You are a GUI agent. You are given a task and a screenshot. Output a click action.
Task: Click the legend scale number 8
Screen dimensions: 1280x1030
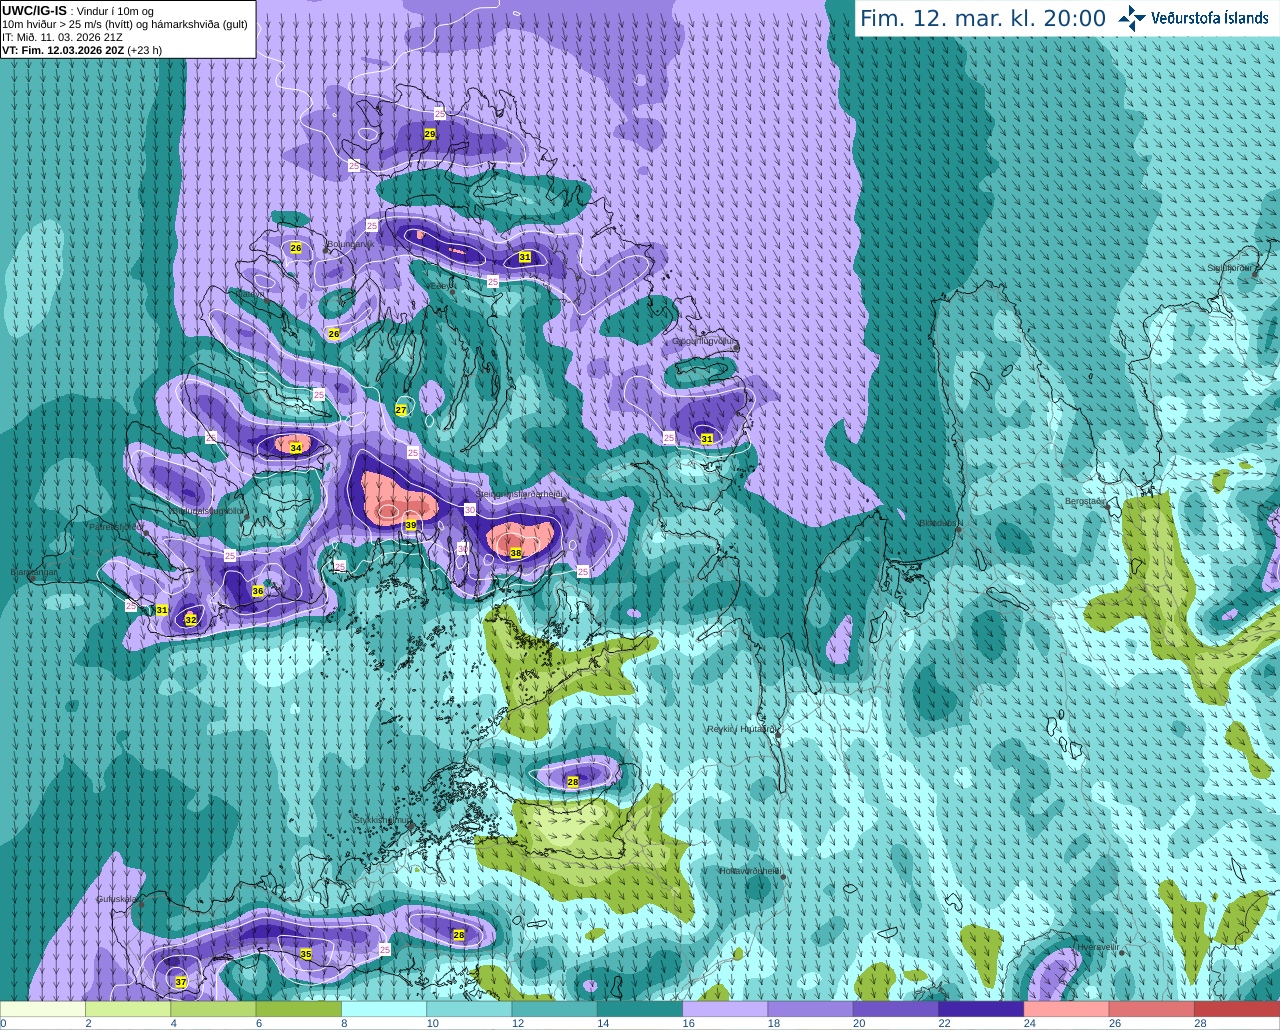pos(344,1023)
